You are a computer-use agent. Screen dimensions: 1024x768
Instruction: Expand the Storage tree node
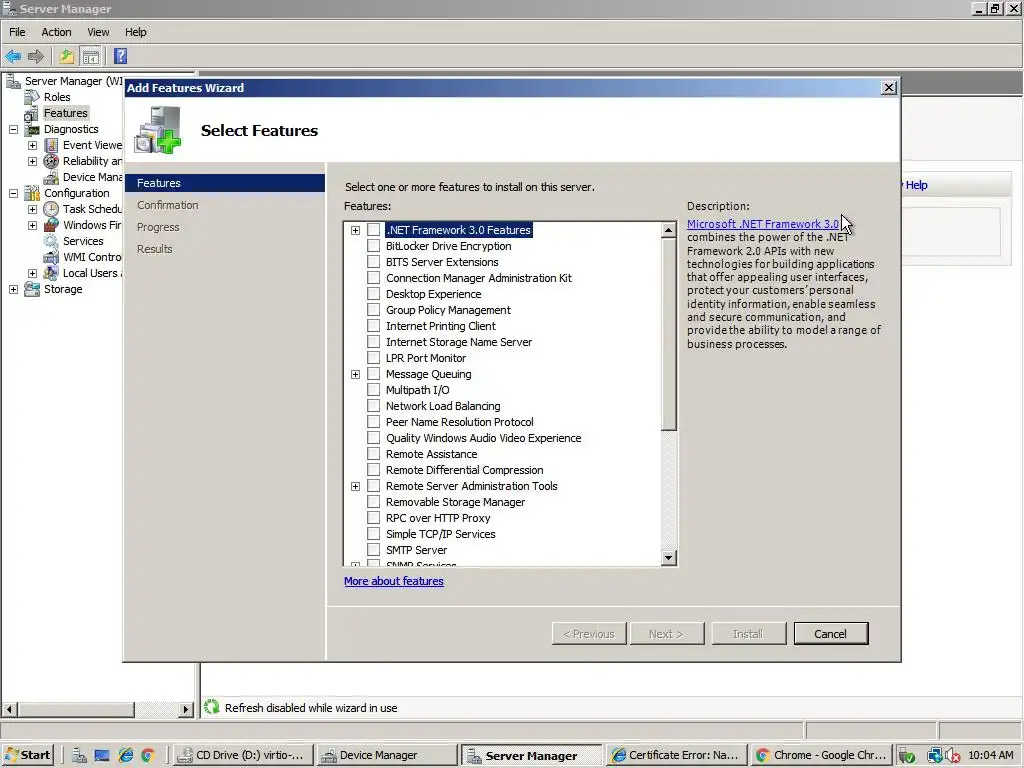point(13,289)
